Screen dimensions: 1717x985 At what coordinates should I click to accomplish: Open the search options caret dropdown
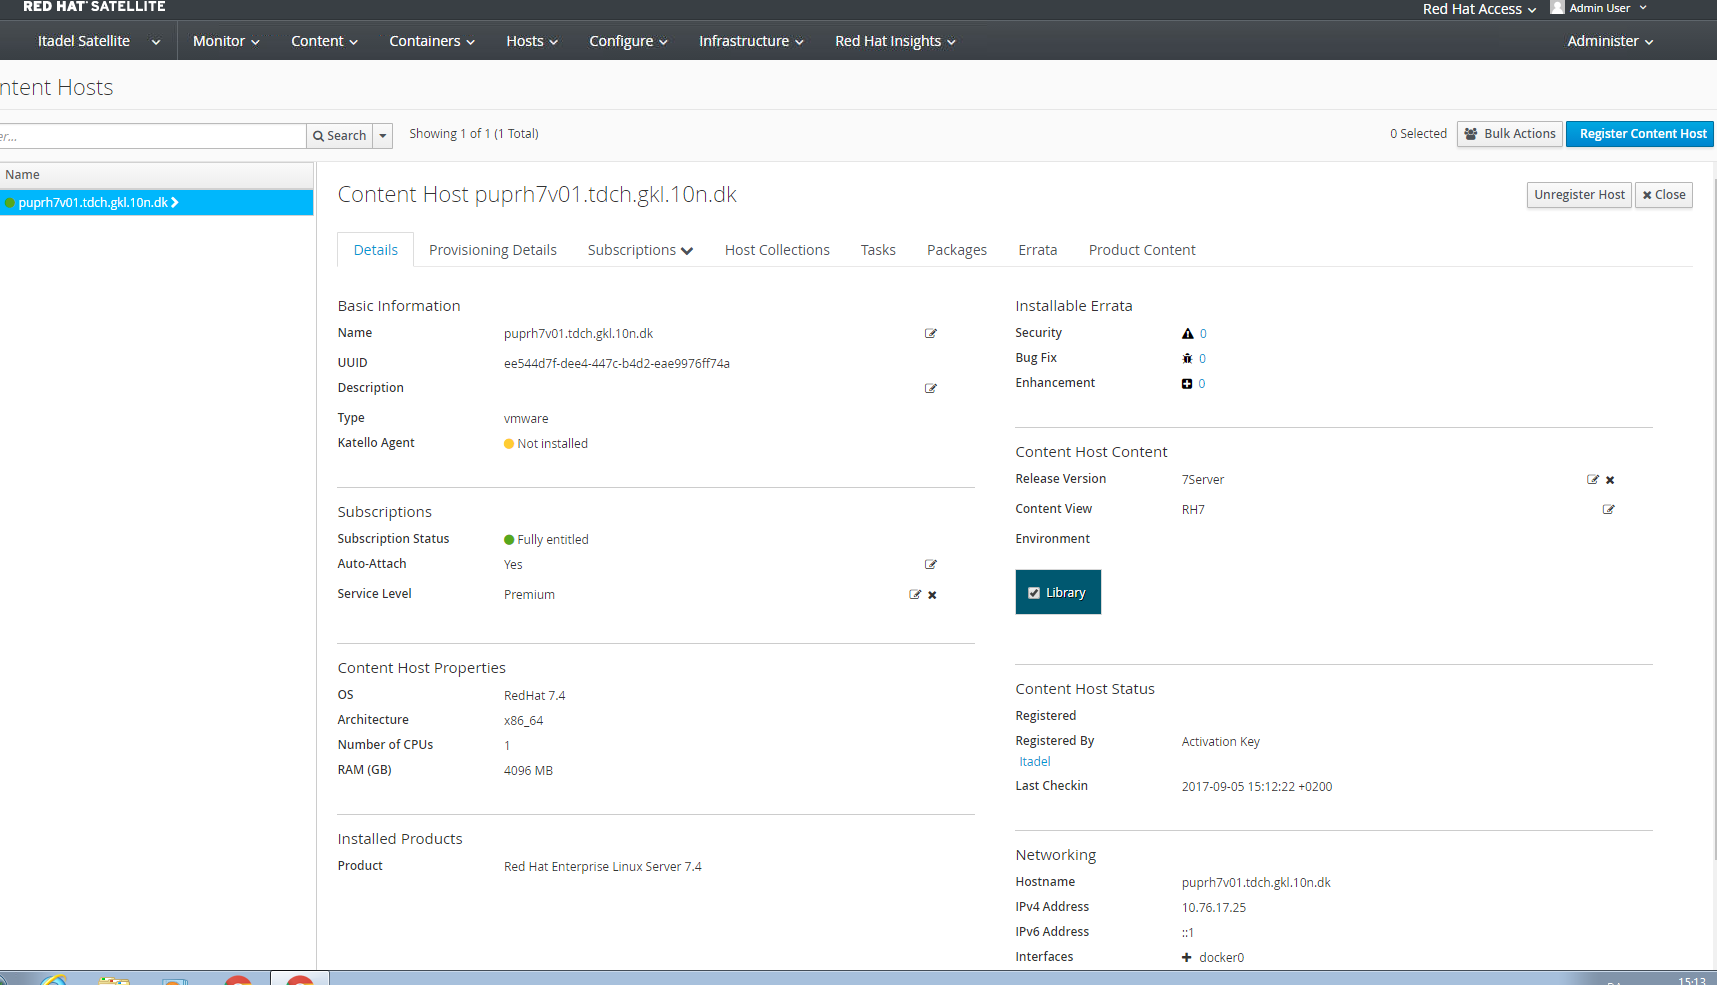coord(383,136)
